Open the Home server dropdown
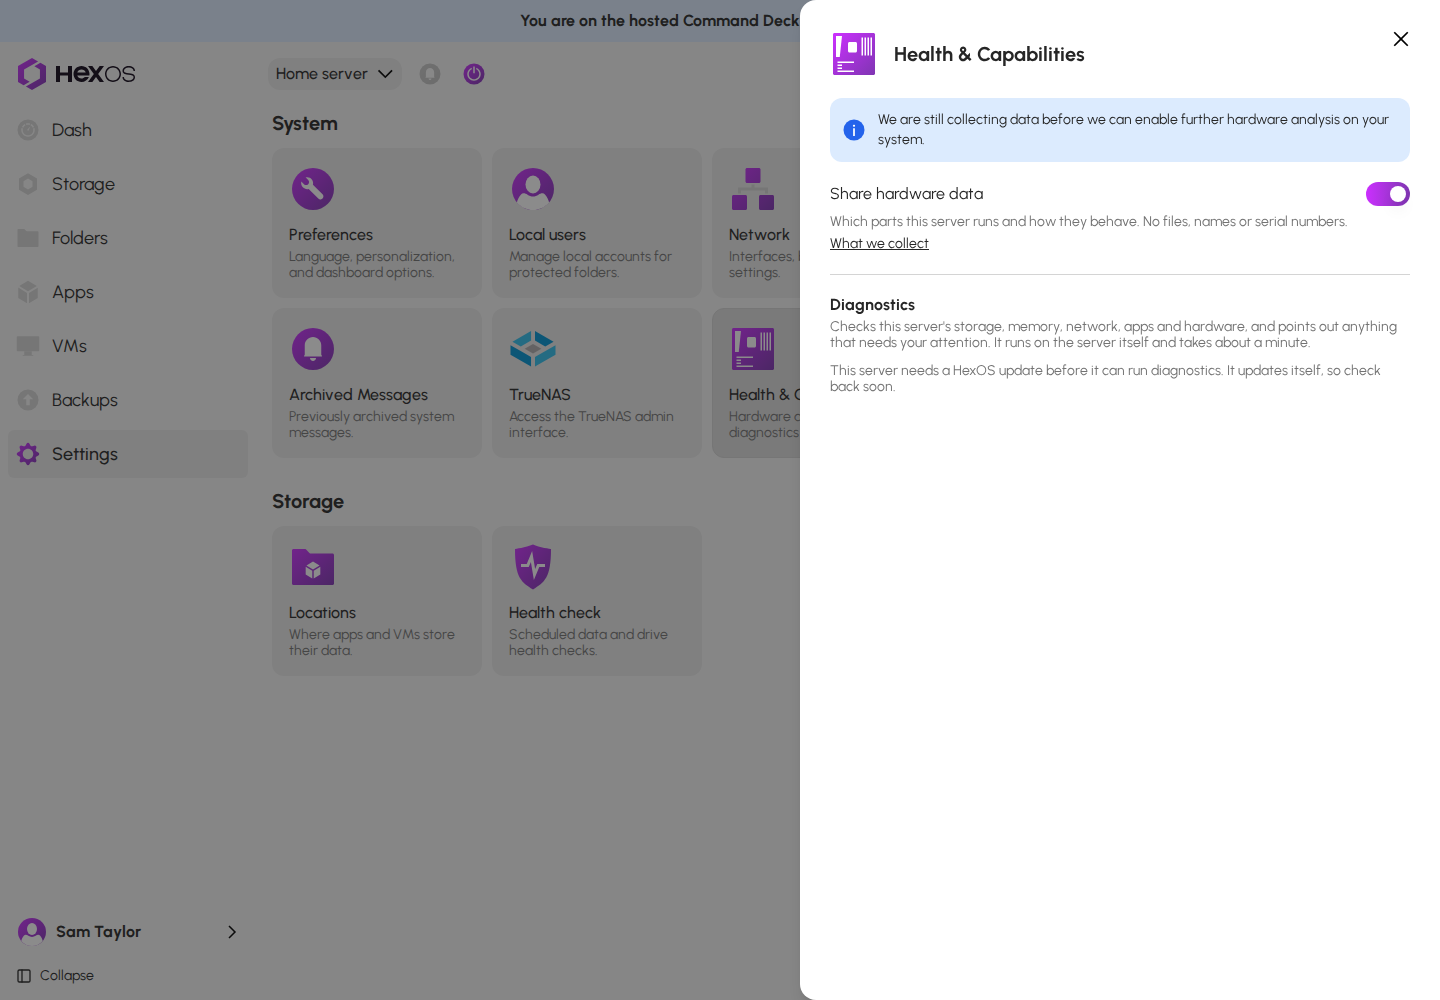Image resolution: width=1440 pixels, height=1000 pixels. (334, 74)
